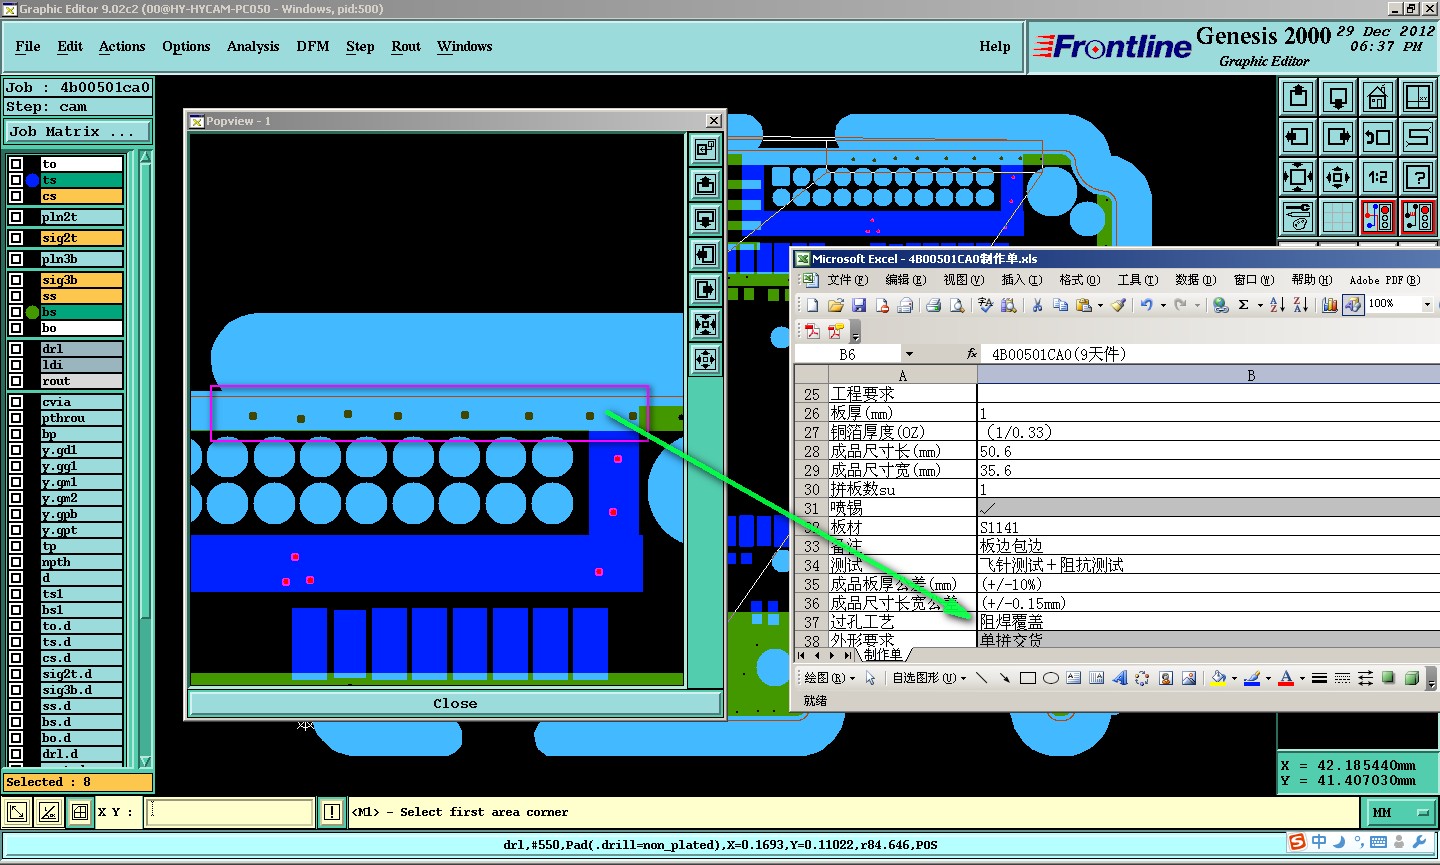This screenshot has height=865, width=1440.
Task: Toggle visibility box of layer pln3b
Action: [x=16, y=259]
